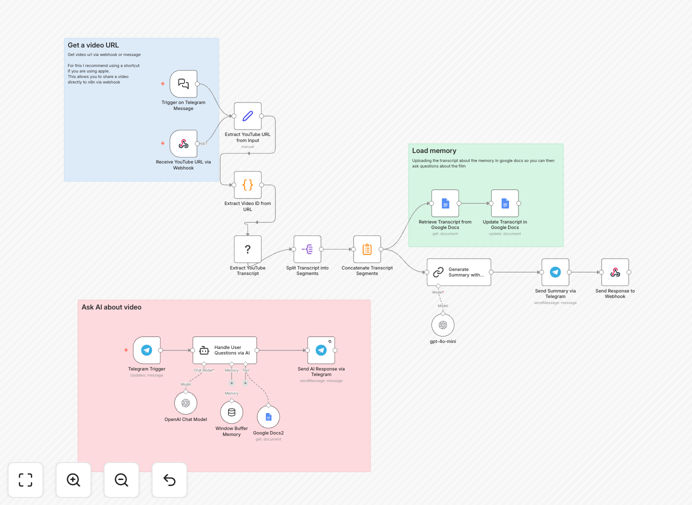Image resolution: width=692 pixels, height=505 pixels.
Task: Click the Google Docs2 tool node
Action: 268,417
